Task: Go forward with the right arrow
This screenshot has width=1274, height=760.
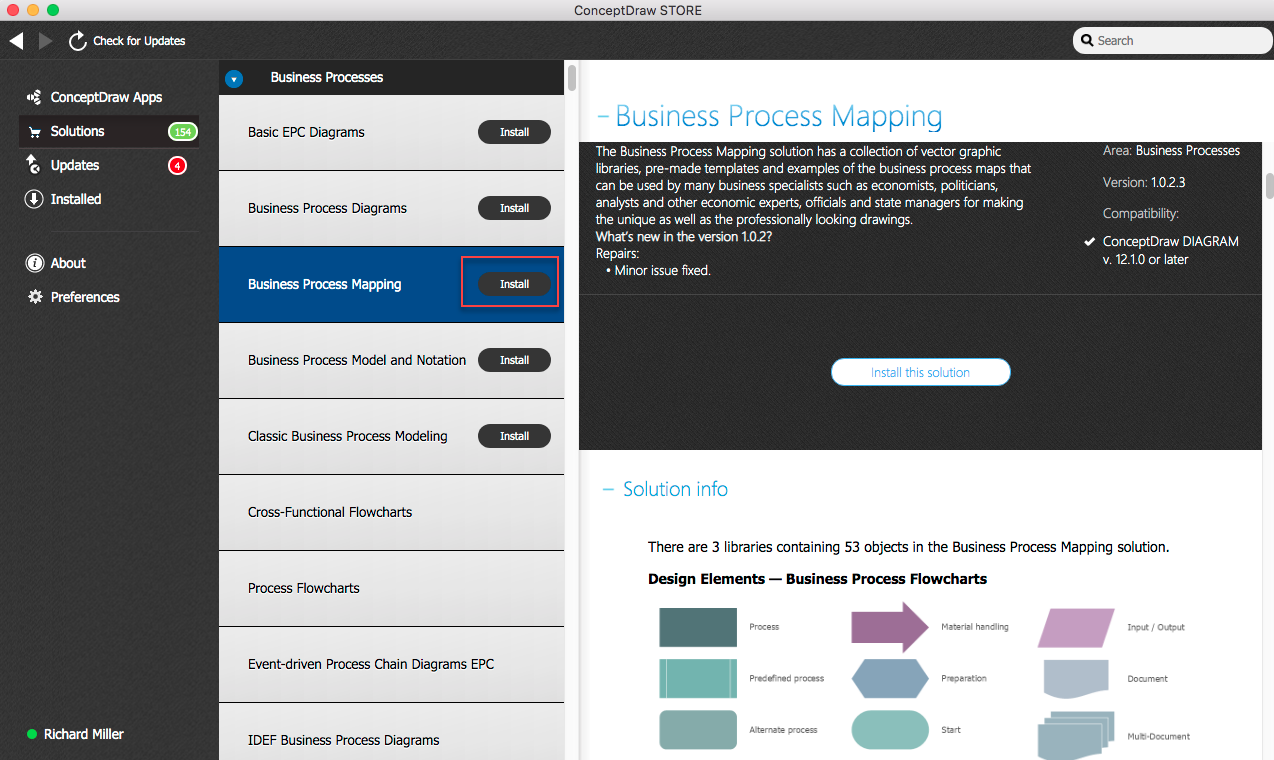Action: pos(46,41)
